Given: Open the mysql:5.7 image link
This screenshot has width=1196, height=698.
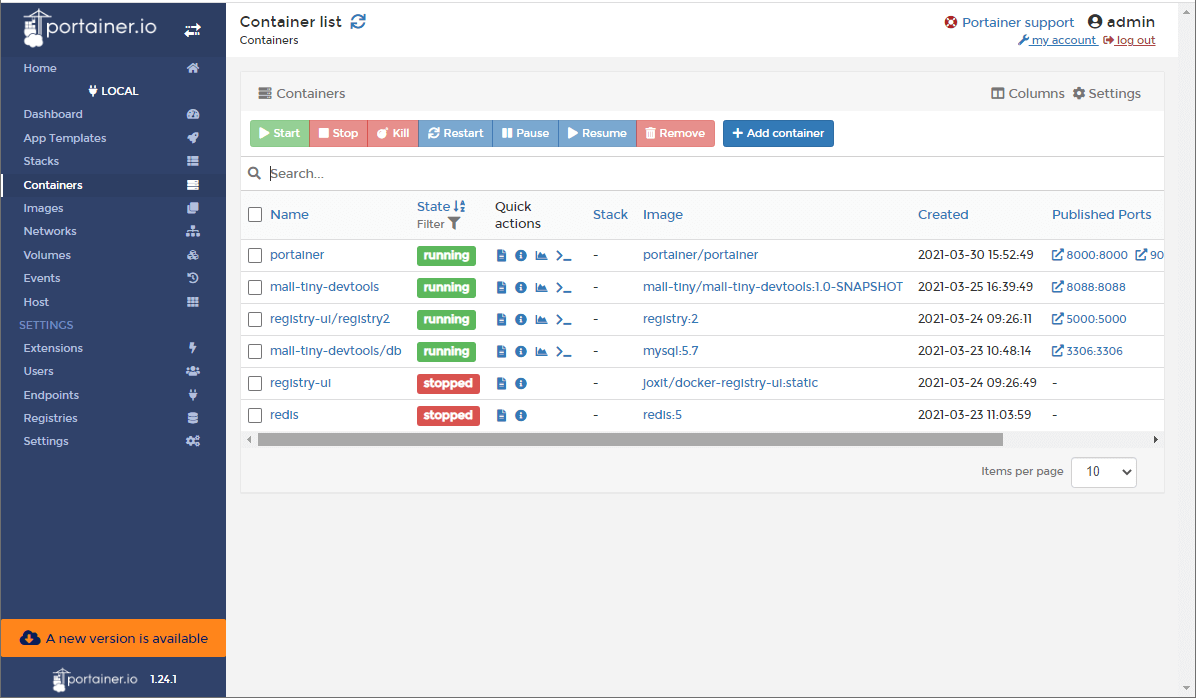Looking at the screenshot, I should [x=670, y=351].
